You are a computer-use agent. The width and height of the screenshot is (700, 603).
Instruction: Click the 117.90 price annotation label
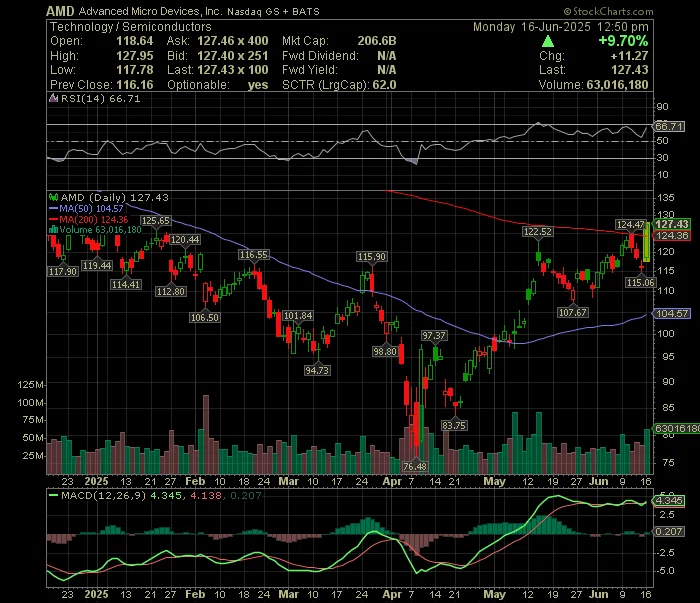[x=63, y=271]
